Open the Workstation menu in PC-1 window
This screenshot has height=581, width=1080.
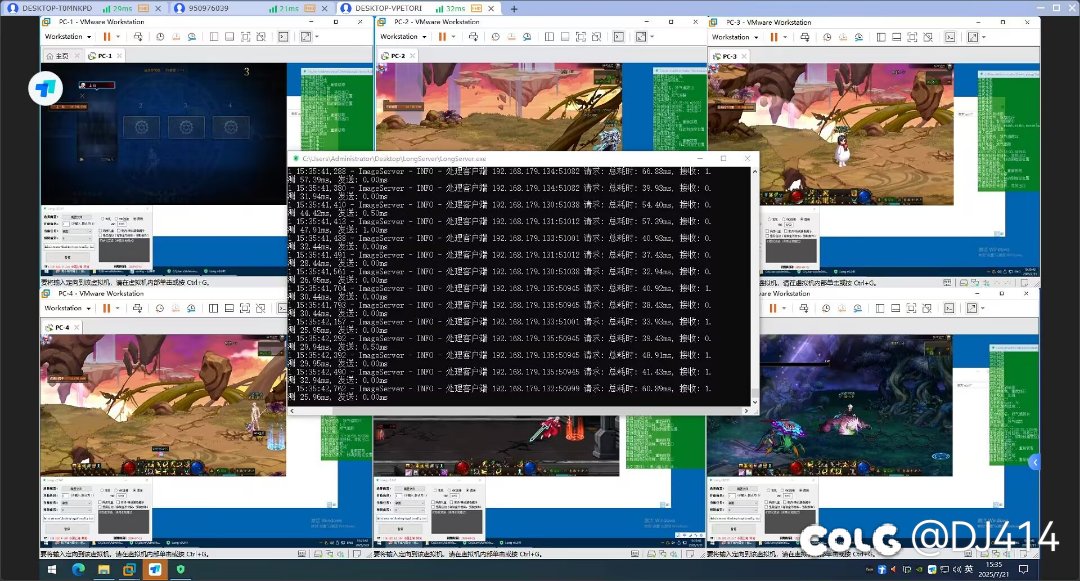[68, 36]
